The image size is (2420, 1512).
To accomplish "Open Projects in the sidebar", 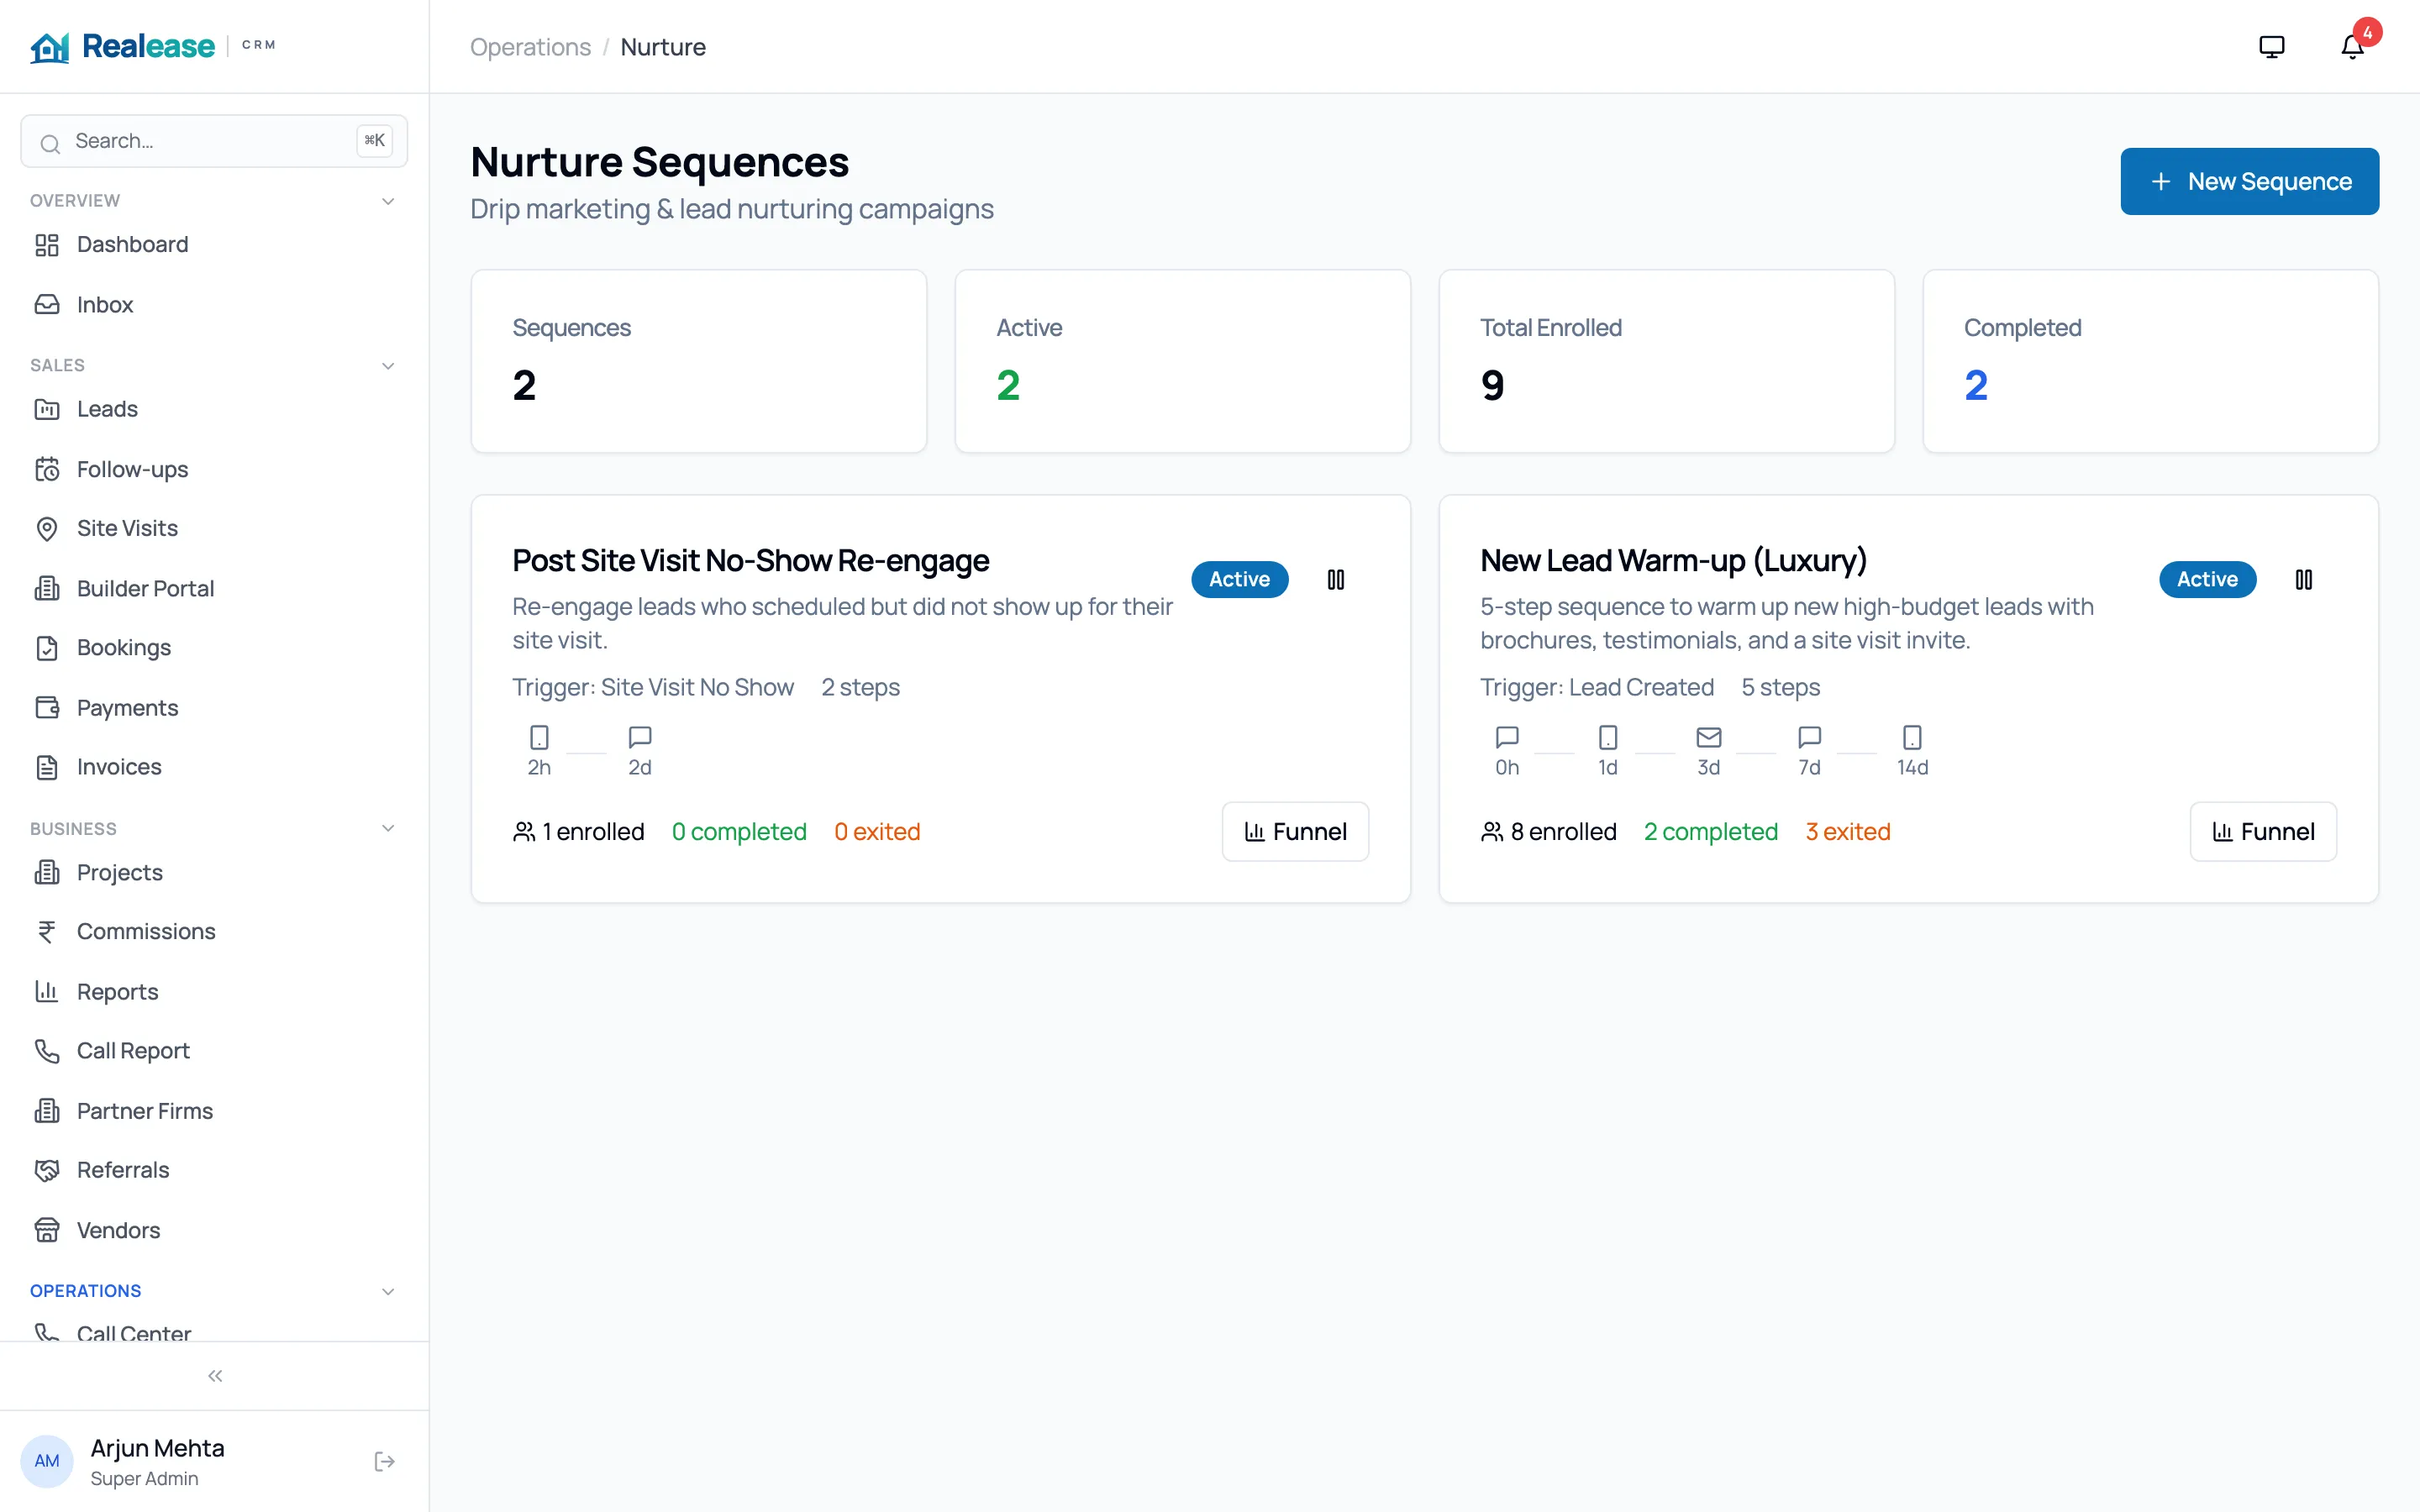I will pos(214,873).
